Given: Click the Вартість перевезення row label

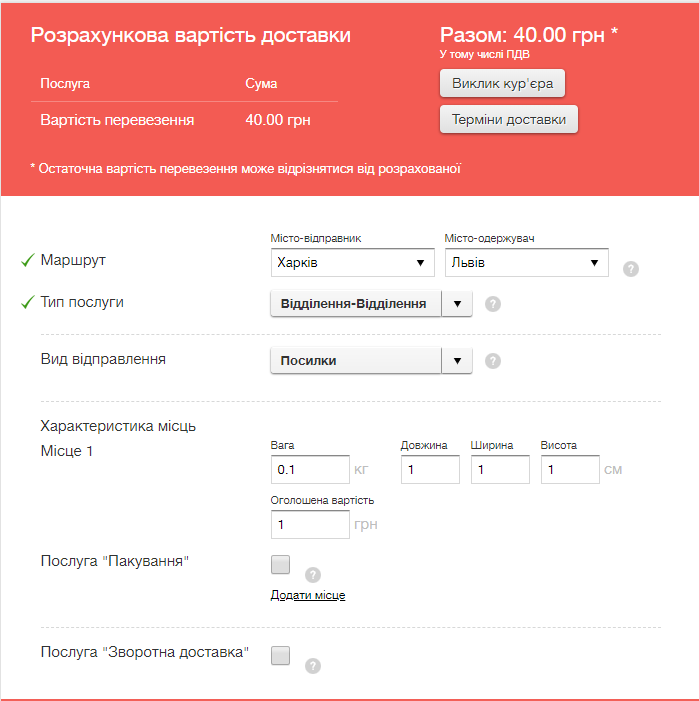Looking at the screenshot, I should coord(117,120).
